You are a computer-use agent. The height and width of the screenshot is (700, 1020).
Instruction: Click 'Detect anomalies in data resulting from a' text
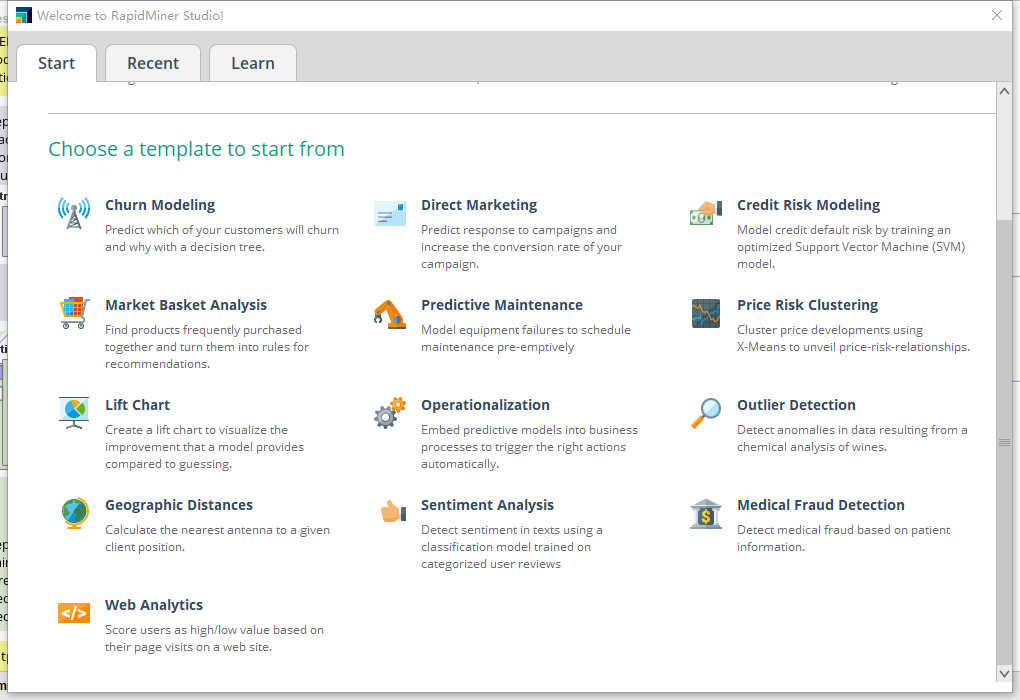coord(852,430)
